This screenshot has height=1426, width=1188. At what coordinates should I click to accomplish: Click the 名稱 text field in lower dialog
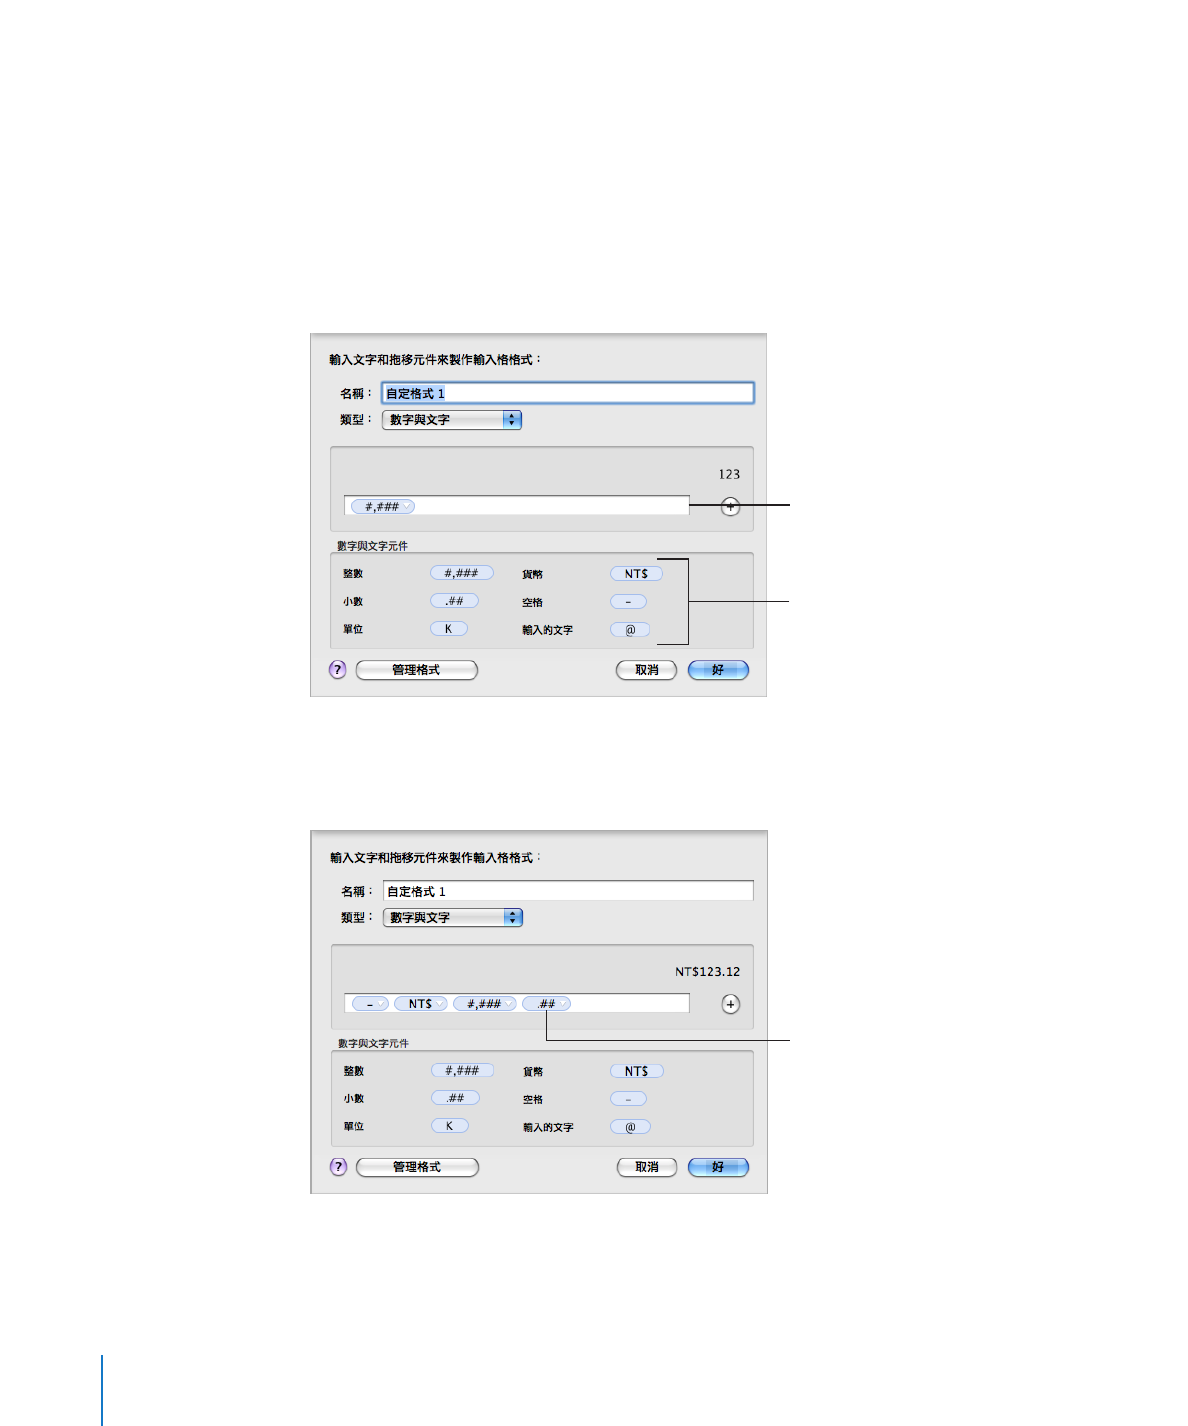tap(568, 891)
